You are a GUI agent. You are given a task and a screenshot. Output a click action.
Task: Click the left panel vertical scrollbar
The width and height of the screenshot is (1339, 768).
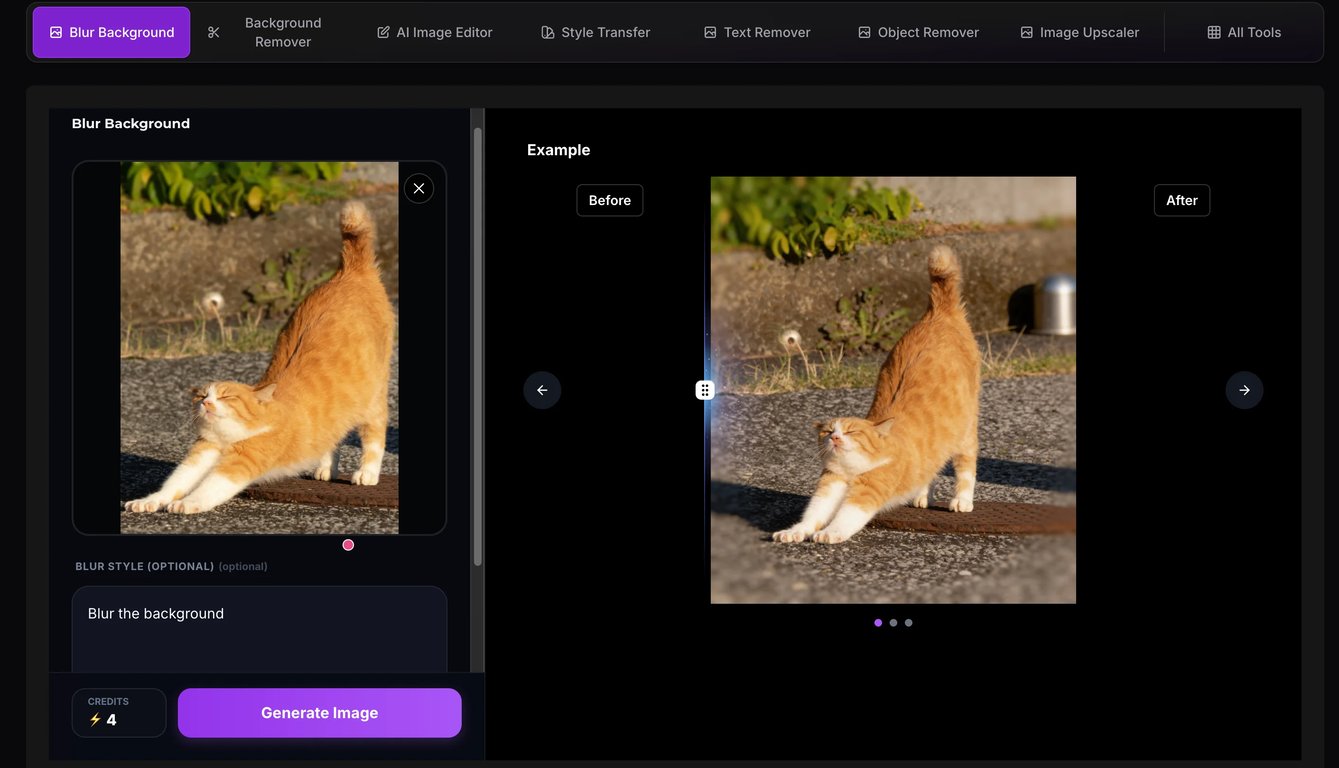[x=478, y=345]
